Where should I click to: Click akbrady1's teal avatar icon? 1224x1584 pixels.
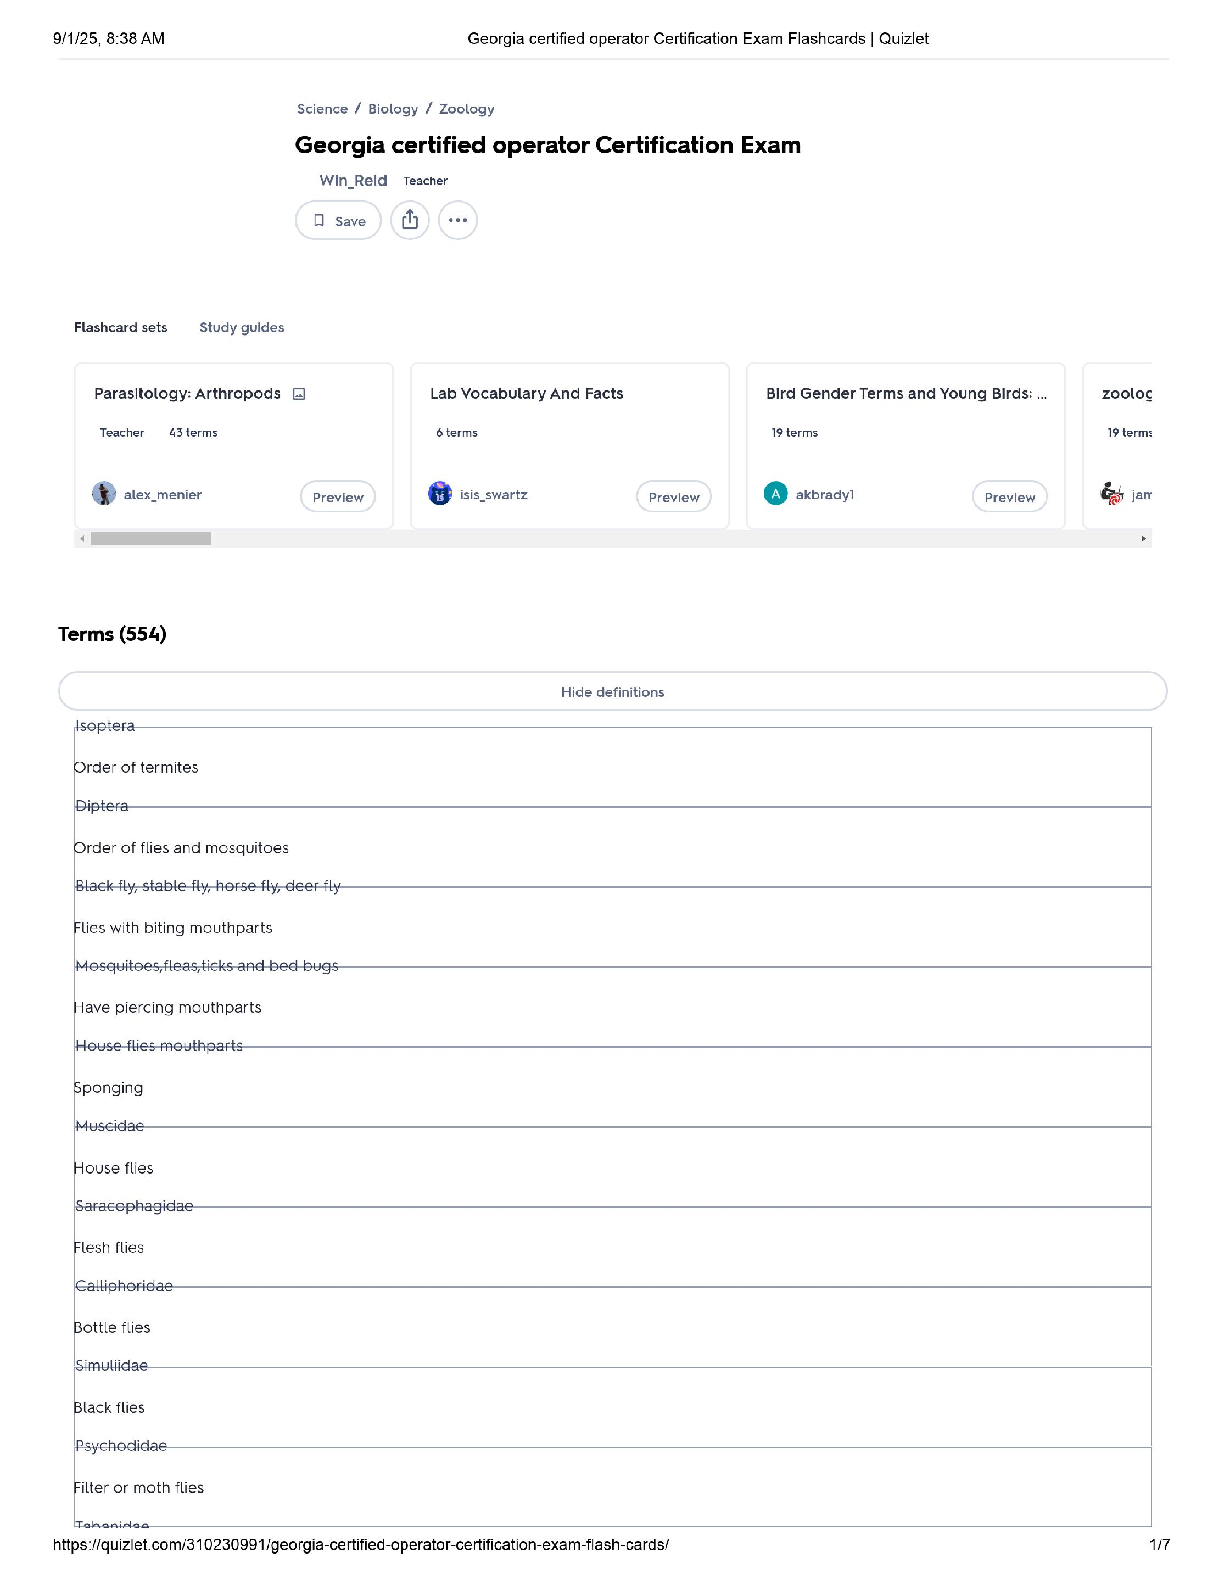pos(776,493)
